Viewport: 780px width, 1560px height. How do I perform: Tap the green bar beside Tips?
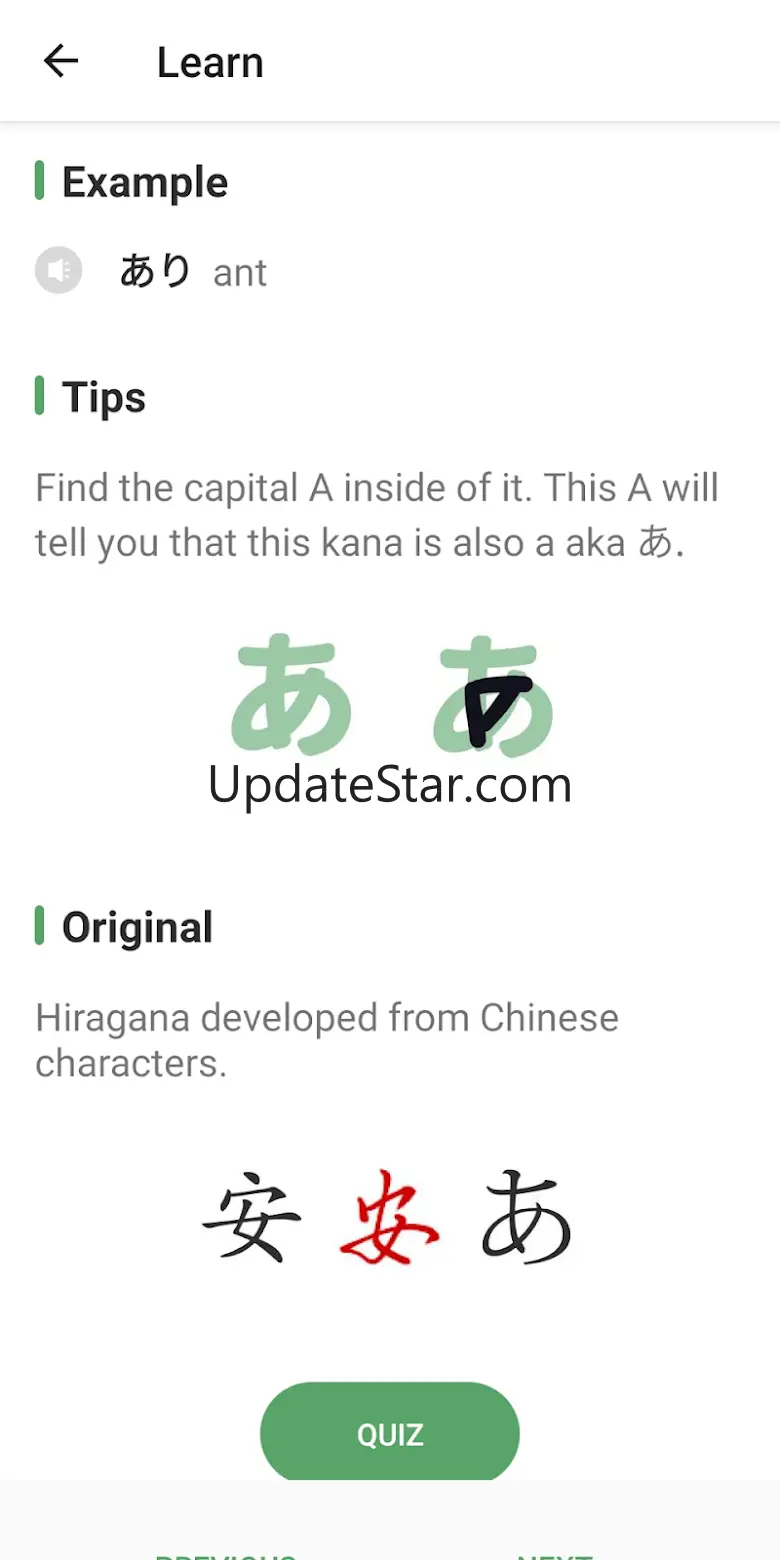(39, 395)
